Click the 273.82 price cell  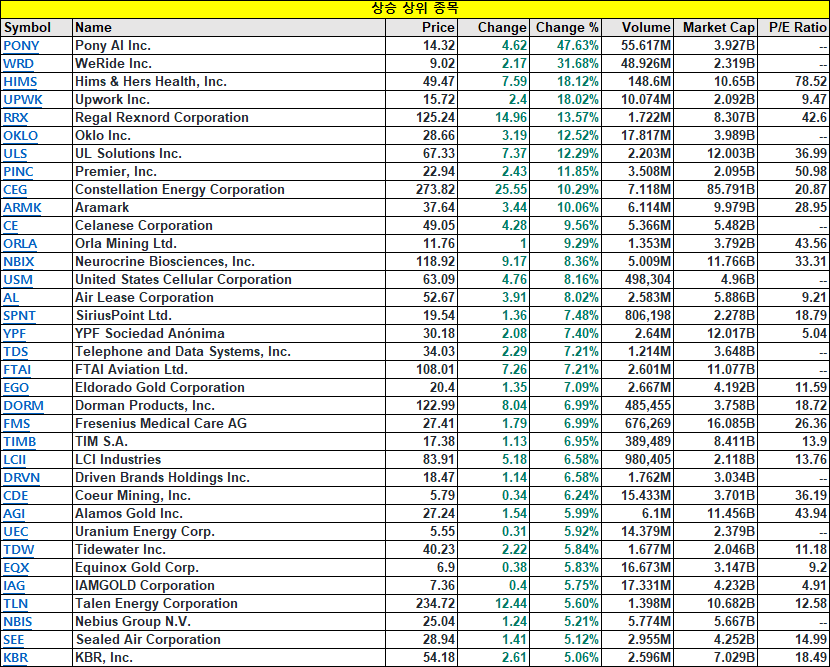tap(421, 190)
